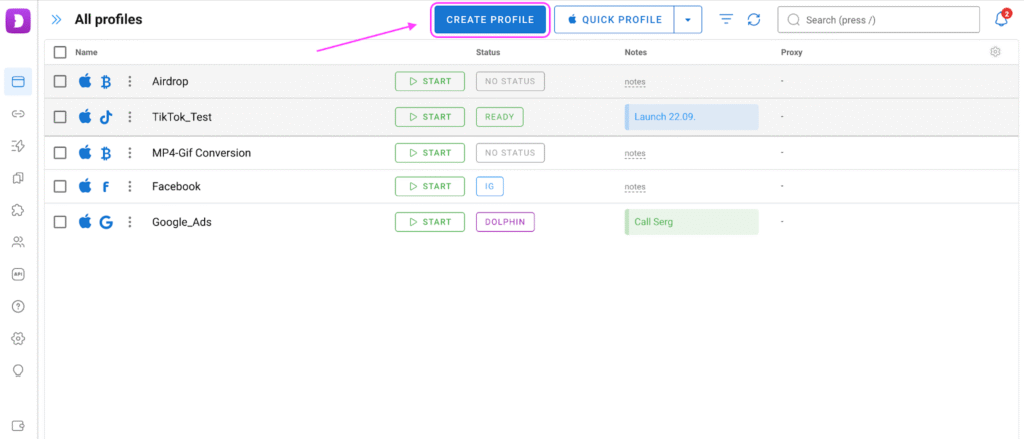
Task: Open the users/team icon in sidebar
Action: (18, 242)
